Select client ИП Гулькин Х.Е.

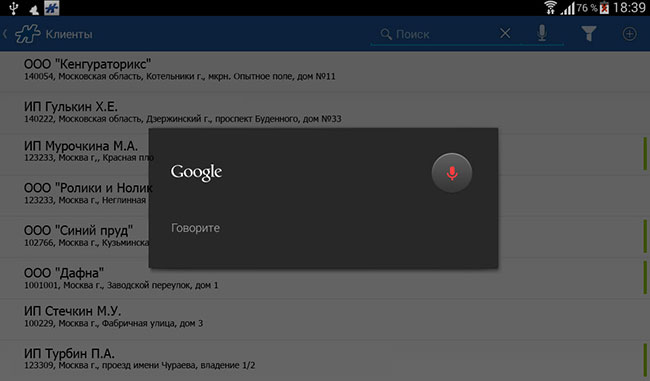click(325, 112)
